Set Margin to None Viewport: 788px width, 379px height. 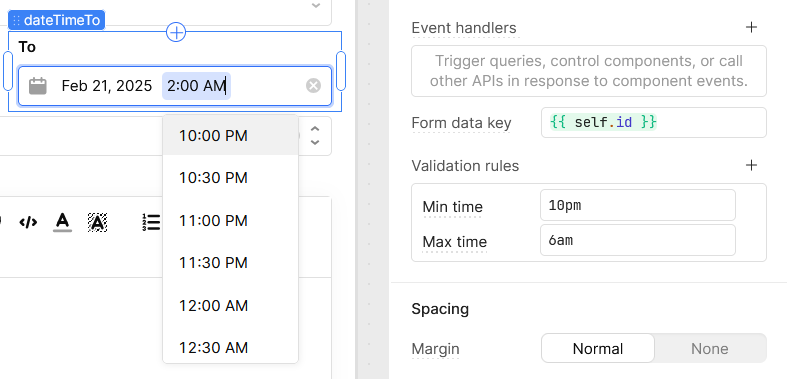pyautogui.click(x=710, y=348)
